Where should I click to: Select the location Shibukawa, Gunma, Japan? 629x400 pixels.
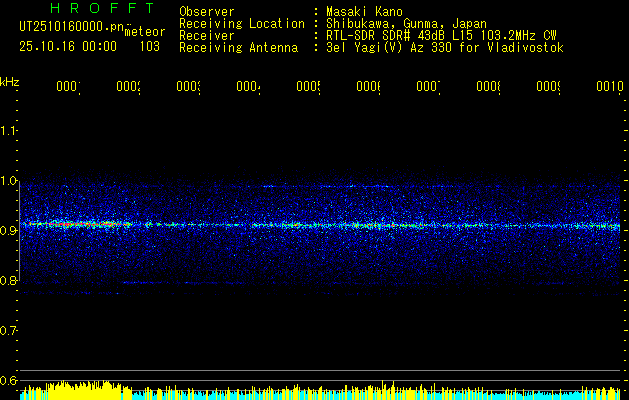(406, 24)
